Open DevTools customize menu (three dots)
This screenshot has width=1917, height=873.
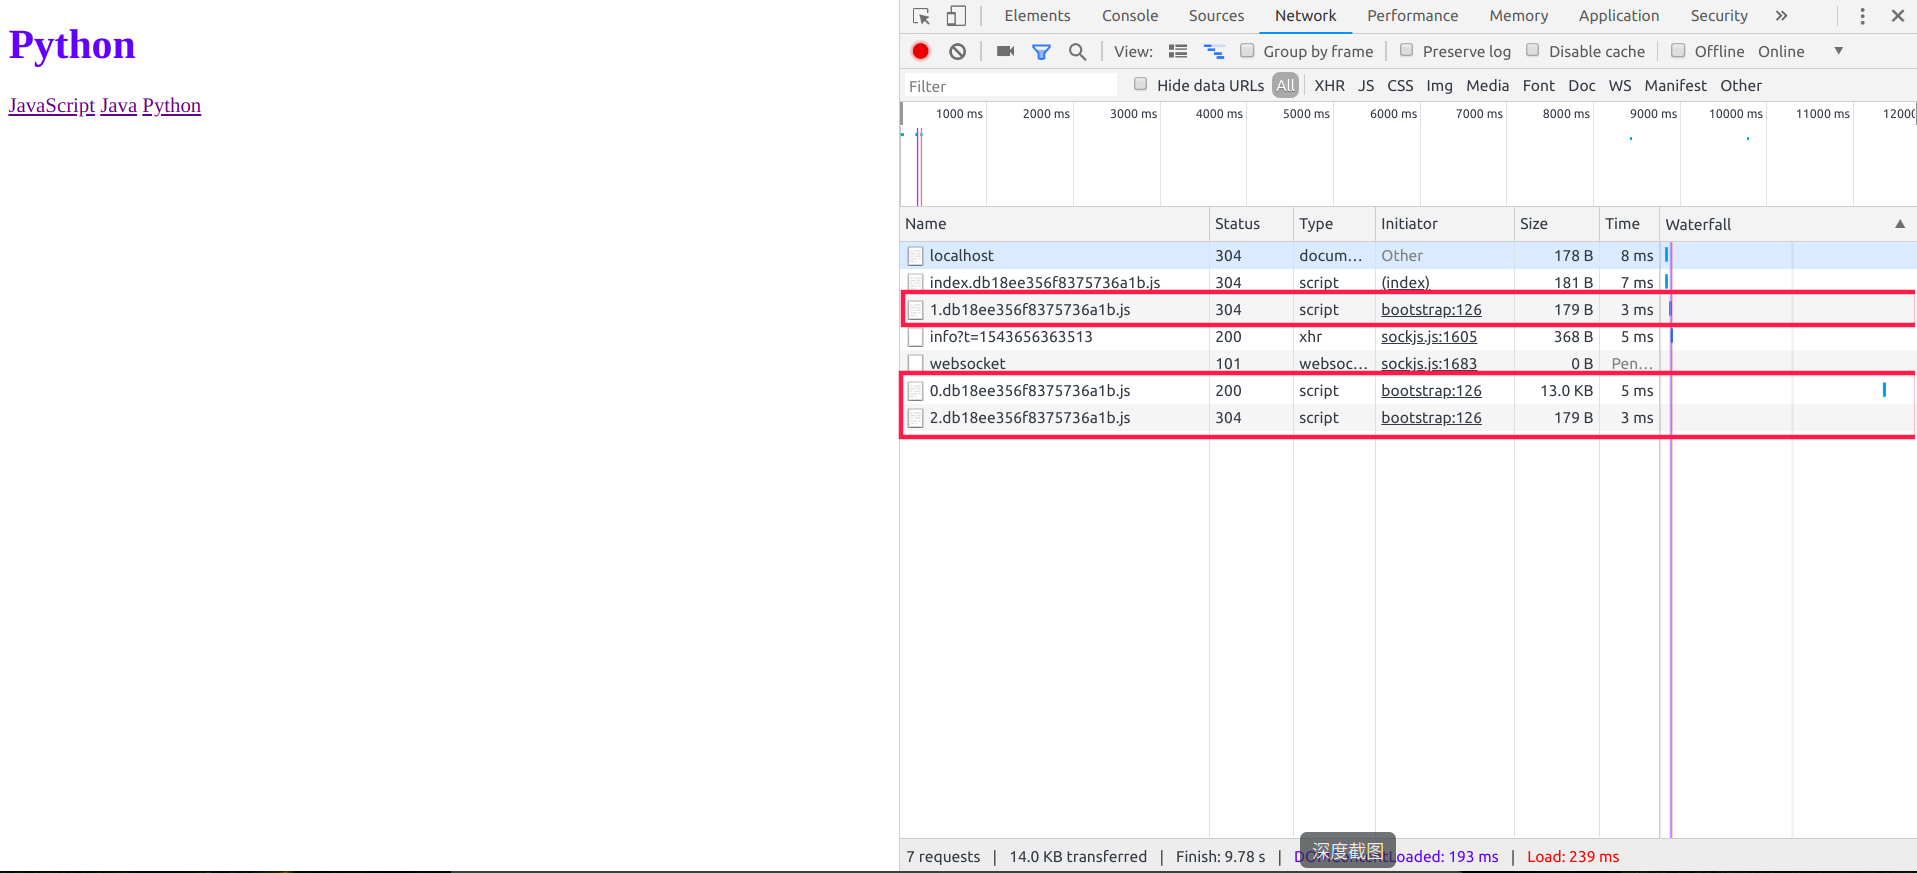(x=1862, y=16)
